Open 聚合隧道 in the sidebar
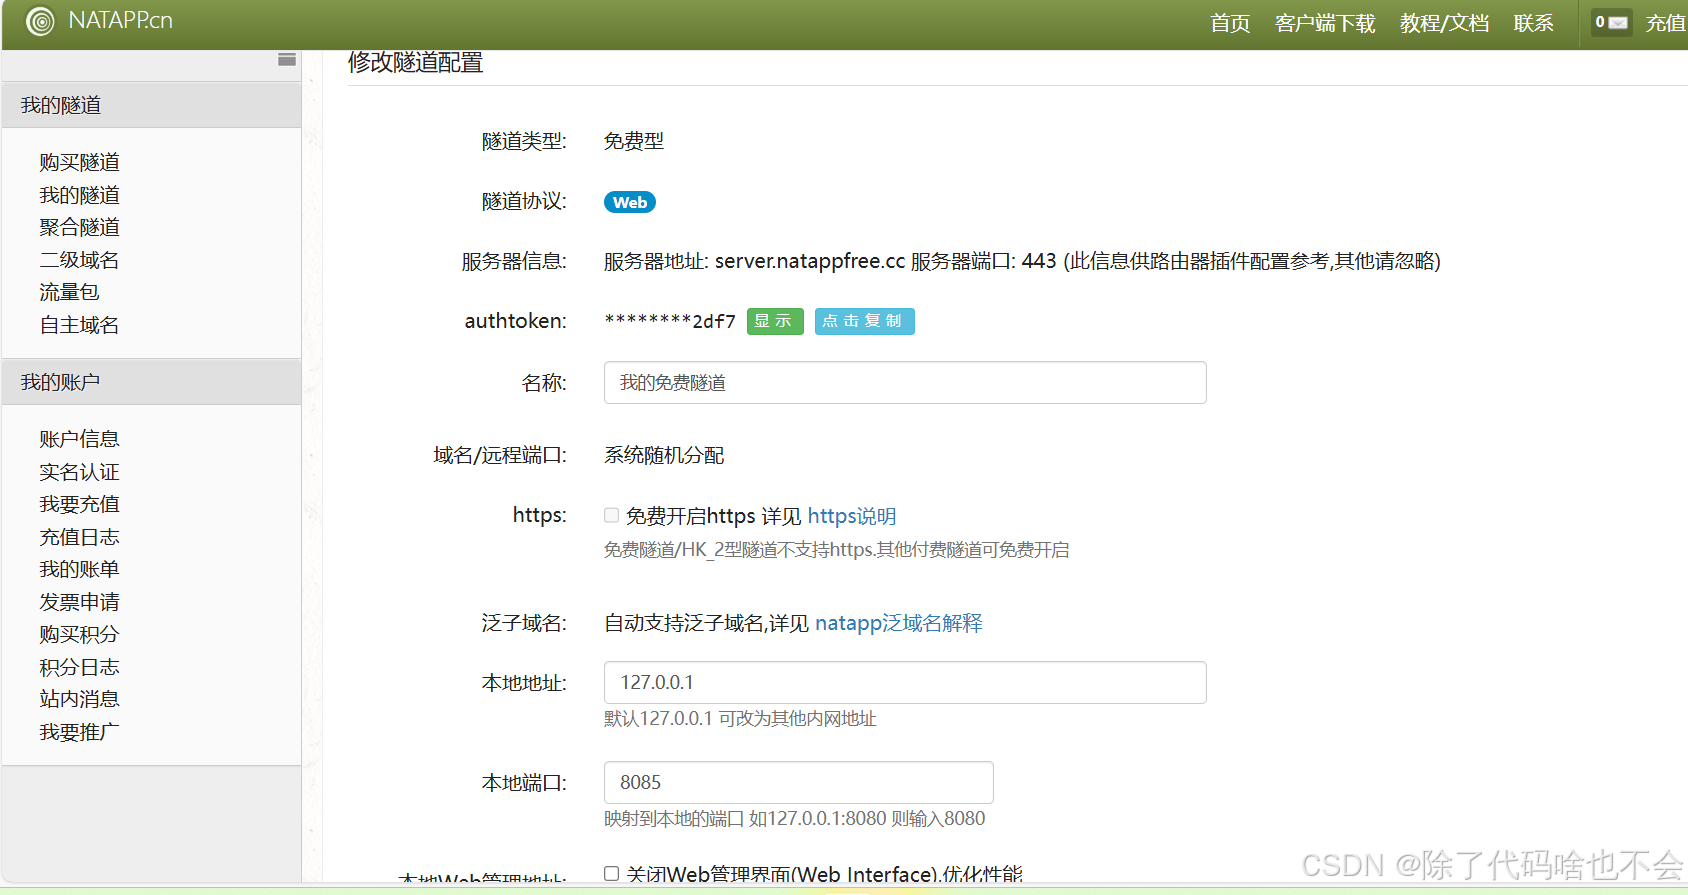Viewport: 1688px width, 895px height. tap(80, 227)
